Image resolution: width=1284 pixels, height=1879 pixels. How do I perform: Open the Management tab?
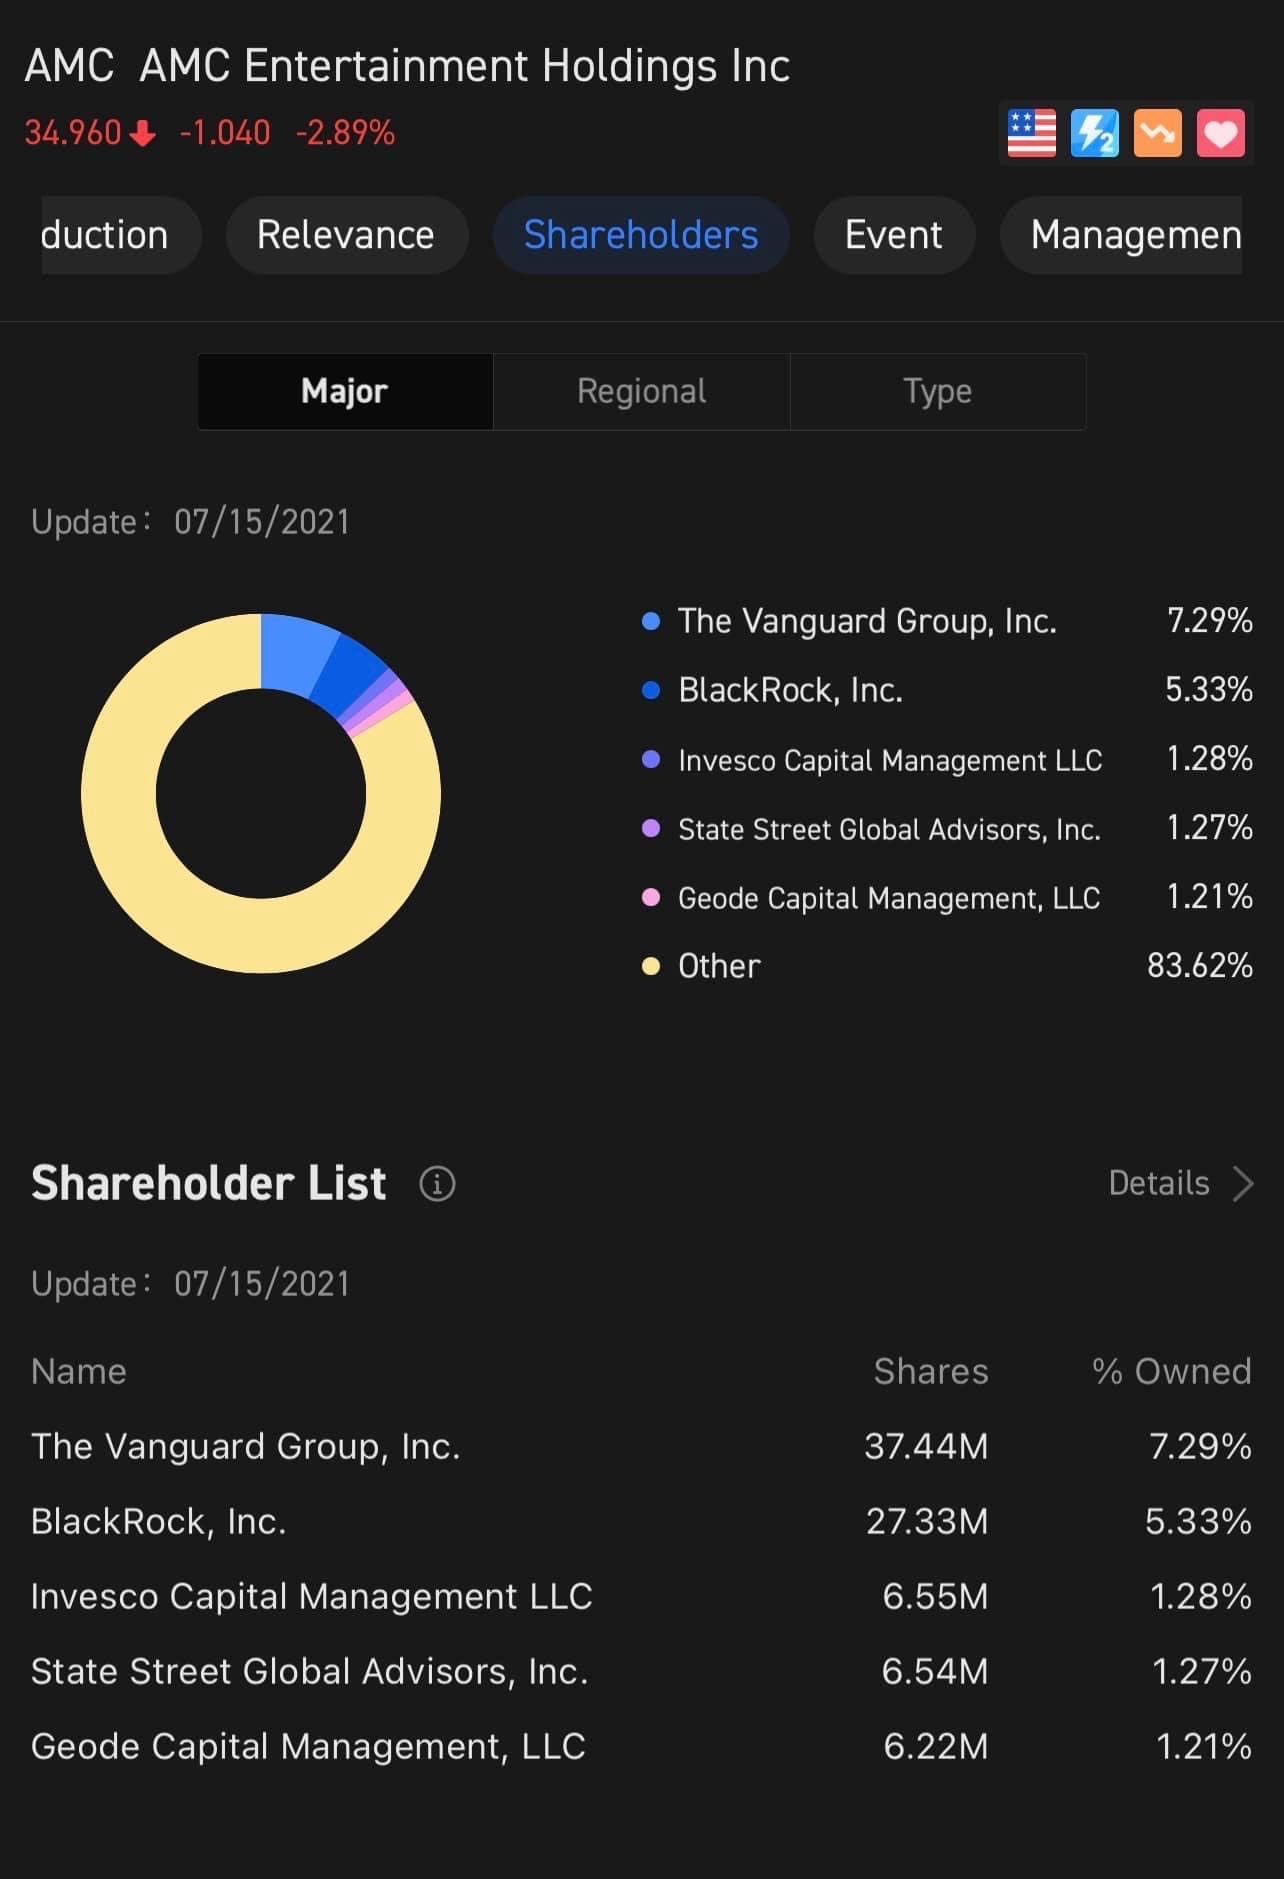pyautogui.click(x=1135, y=235)
